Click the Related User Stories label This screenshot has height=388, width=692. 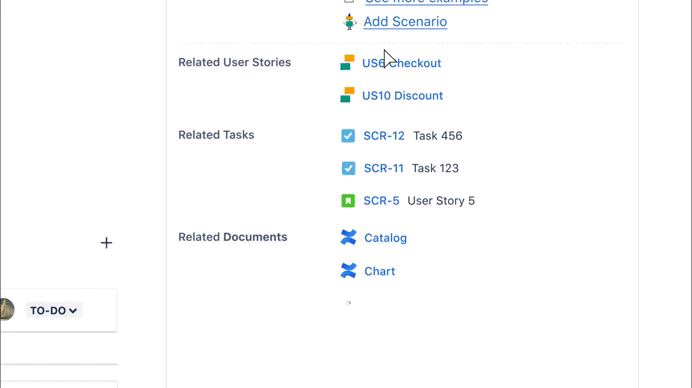click(x=234, y=62)
